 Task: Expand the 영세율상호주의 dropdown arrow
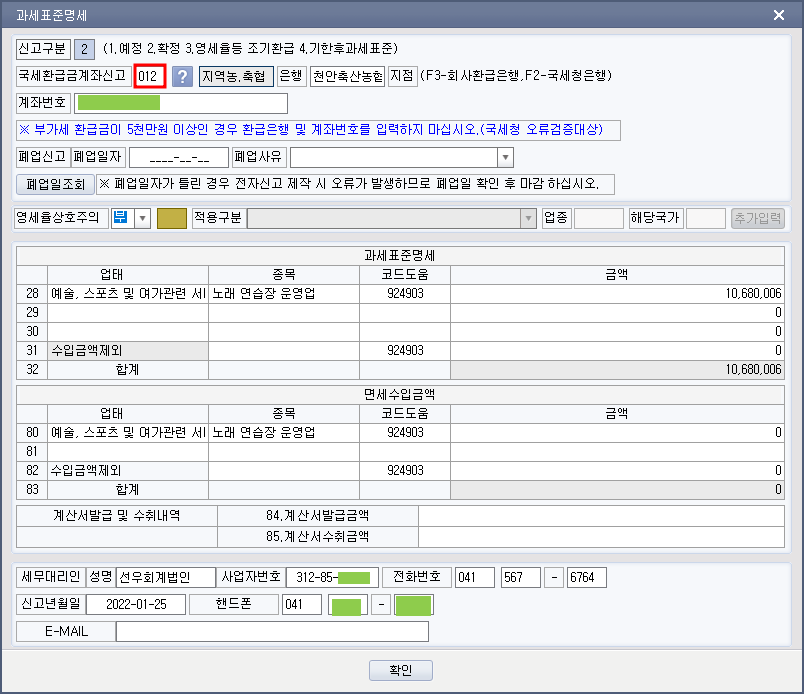tap(141, 218)
